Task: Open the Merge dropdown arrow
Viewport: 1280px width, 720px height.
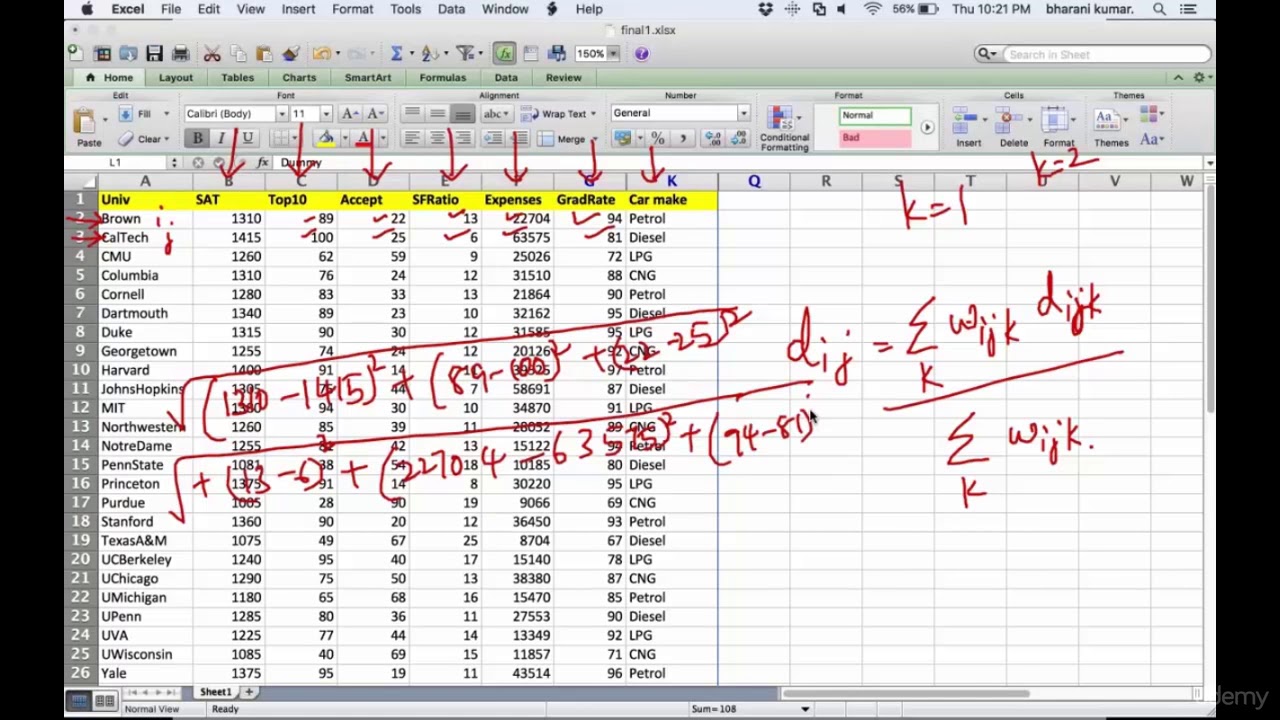Action: coord(593,139)
